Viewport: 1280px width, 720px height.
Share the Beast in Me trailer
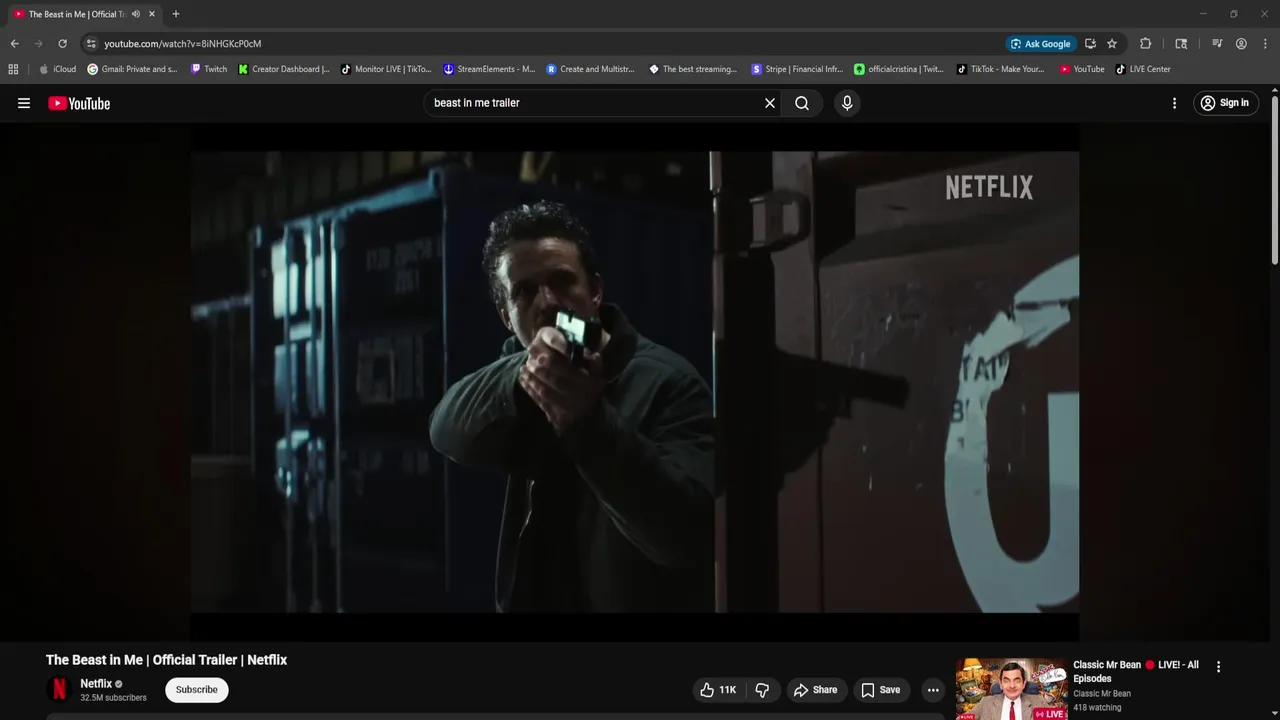click(x=815, y=690)
